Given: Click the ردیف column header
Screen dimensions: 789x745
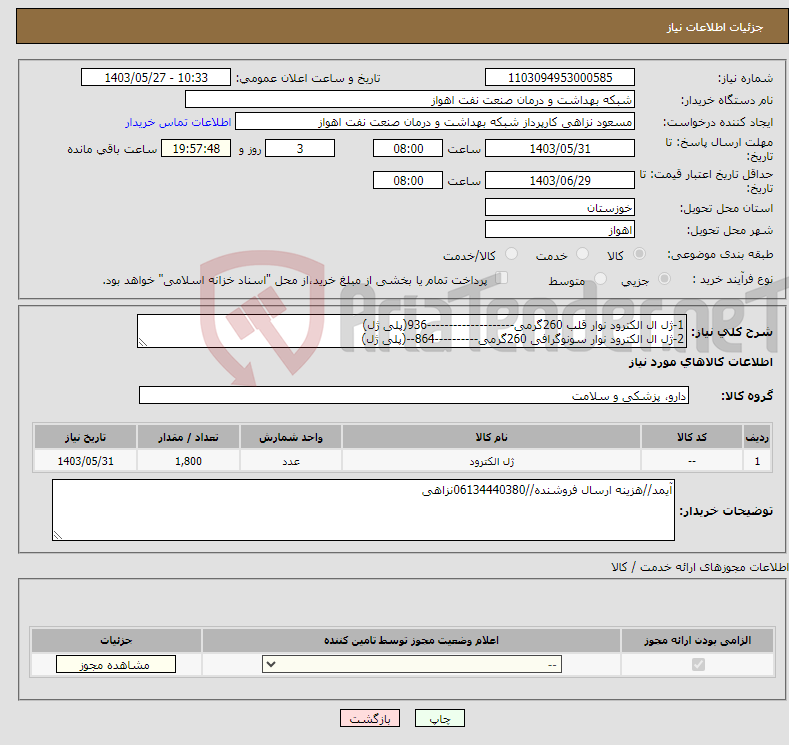Looking at the screenshot, I should pos(757,437).
